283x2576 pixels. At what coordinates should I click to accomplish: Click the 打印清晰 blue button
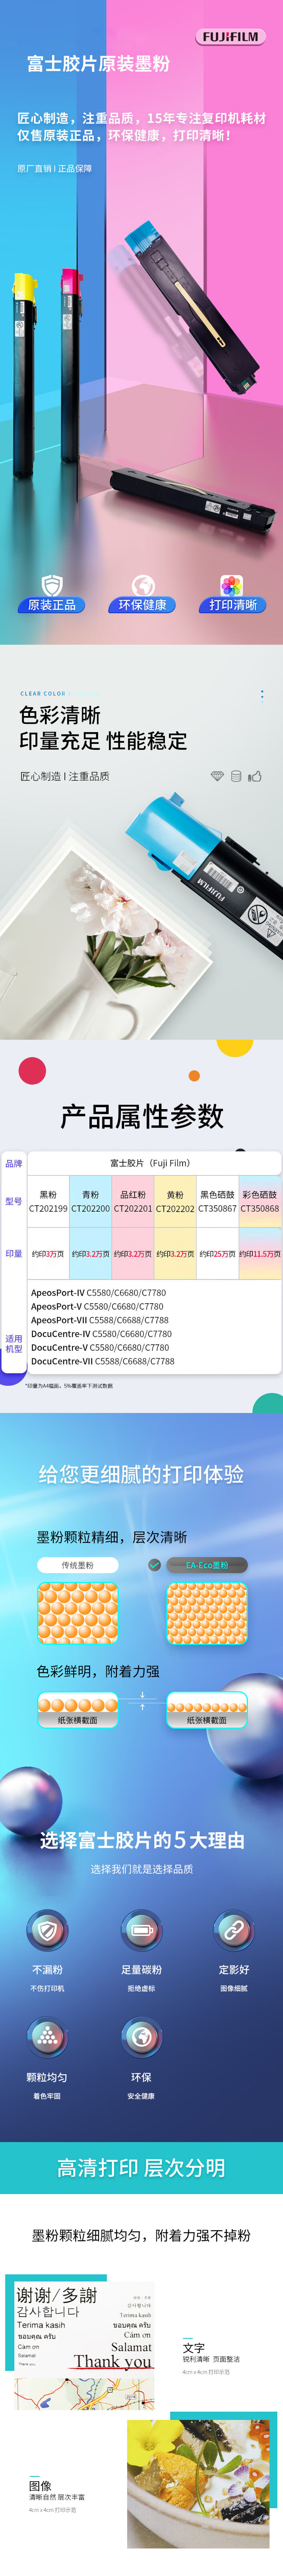[x=233, y=605]
